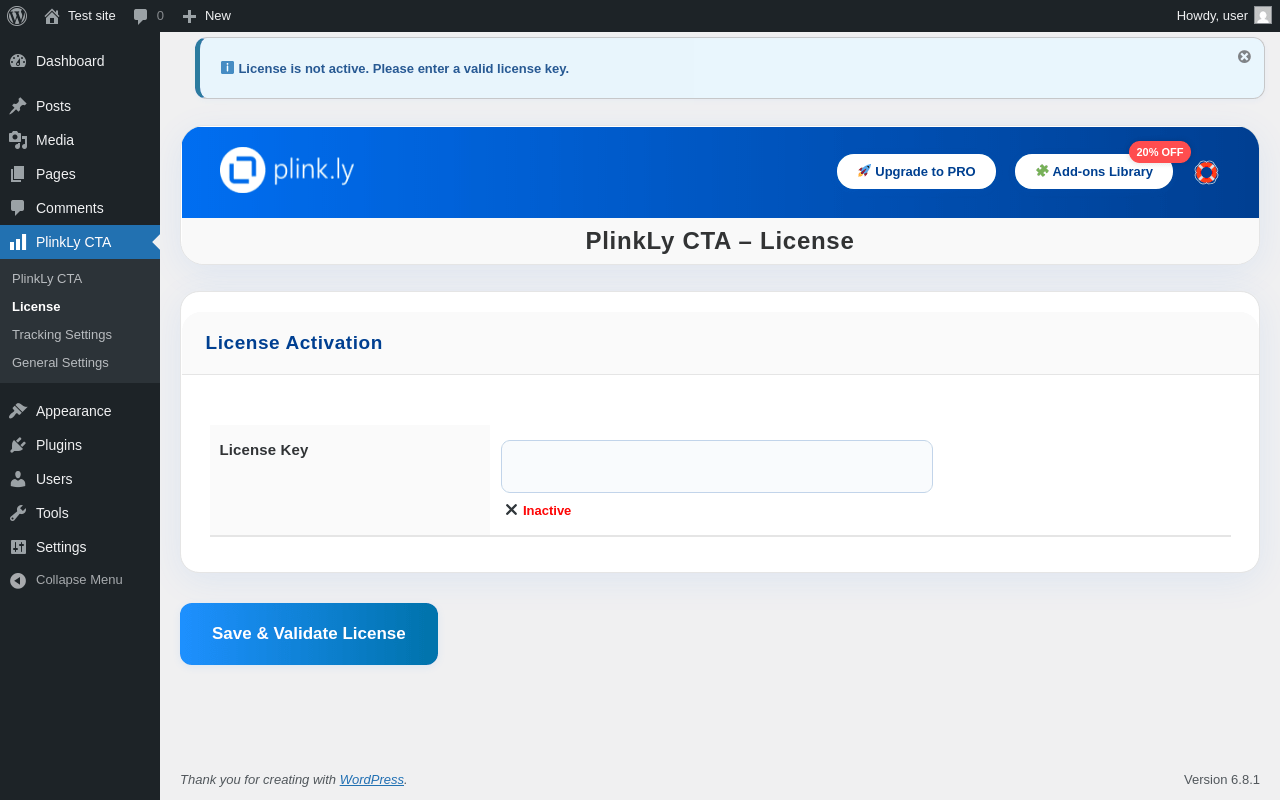
Task: Click the Version 6.8.1 text
Action: (1222, 779)
